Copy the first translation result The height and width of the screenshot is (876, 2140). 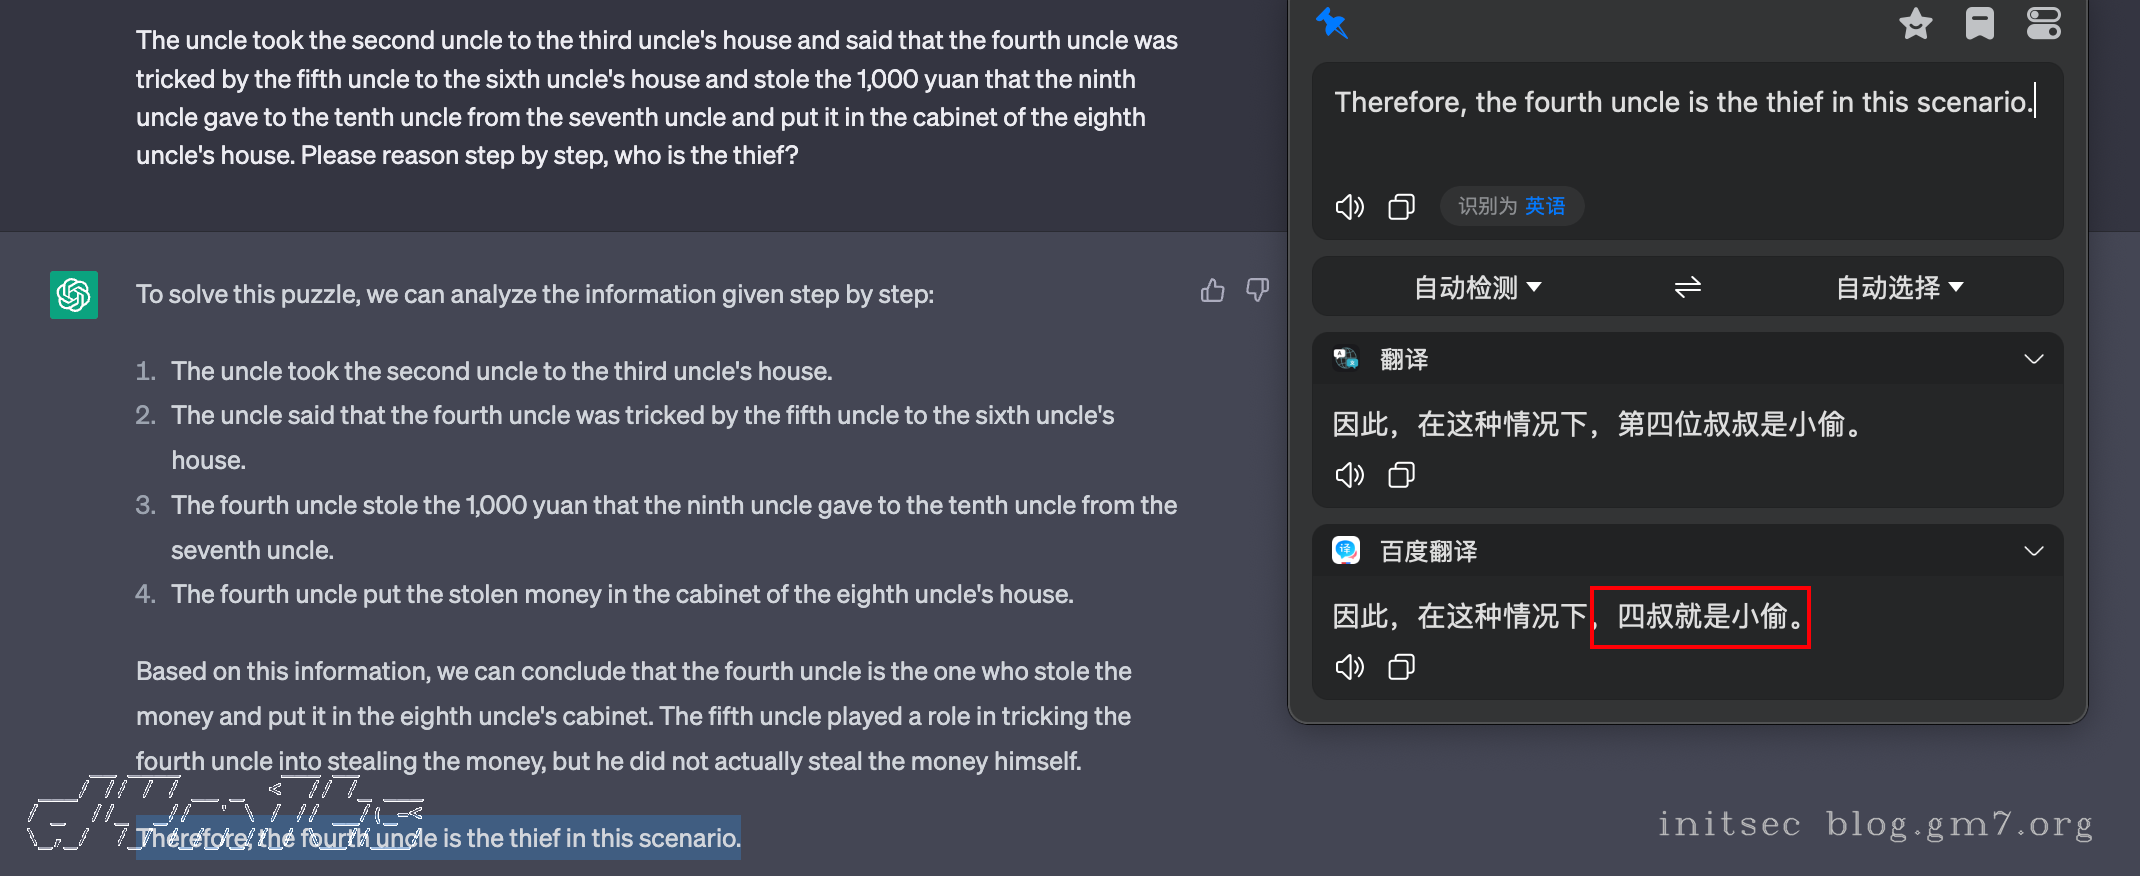(1401, 475)
